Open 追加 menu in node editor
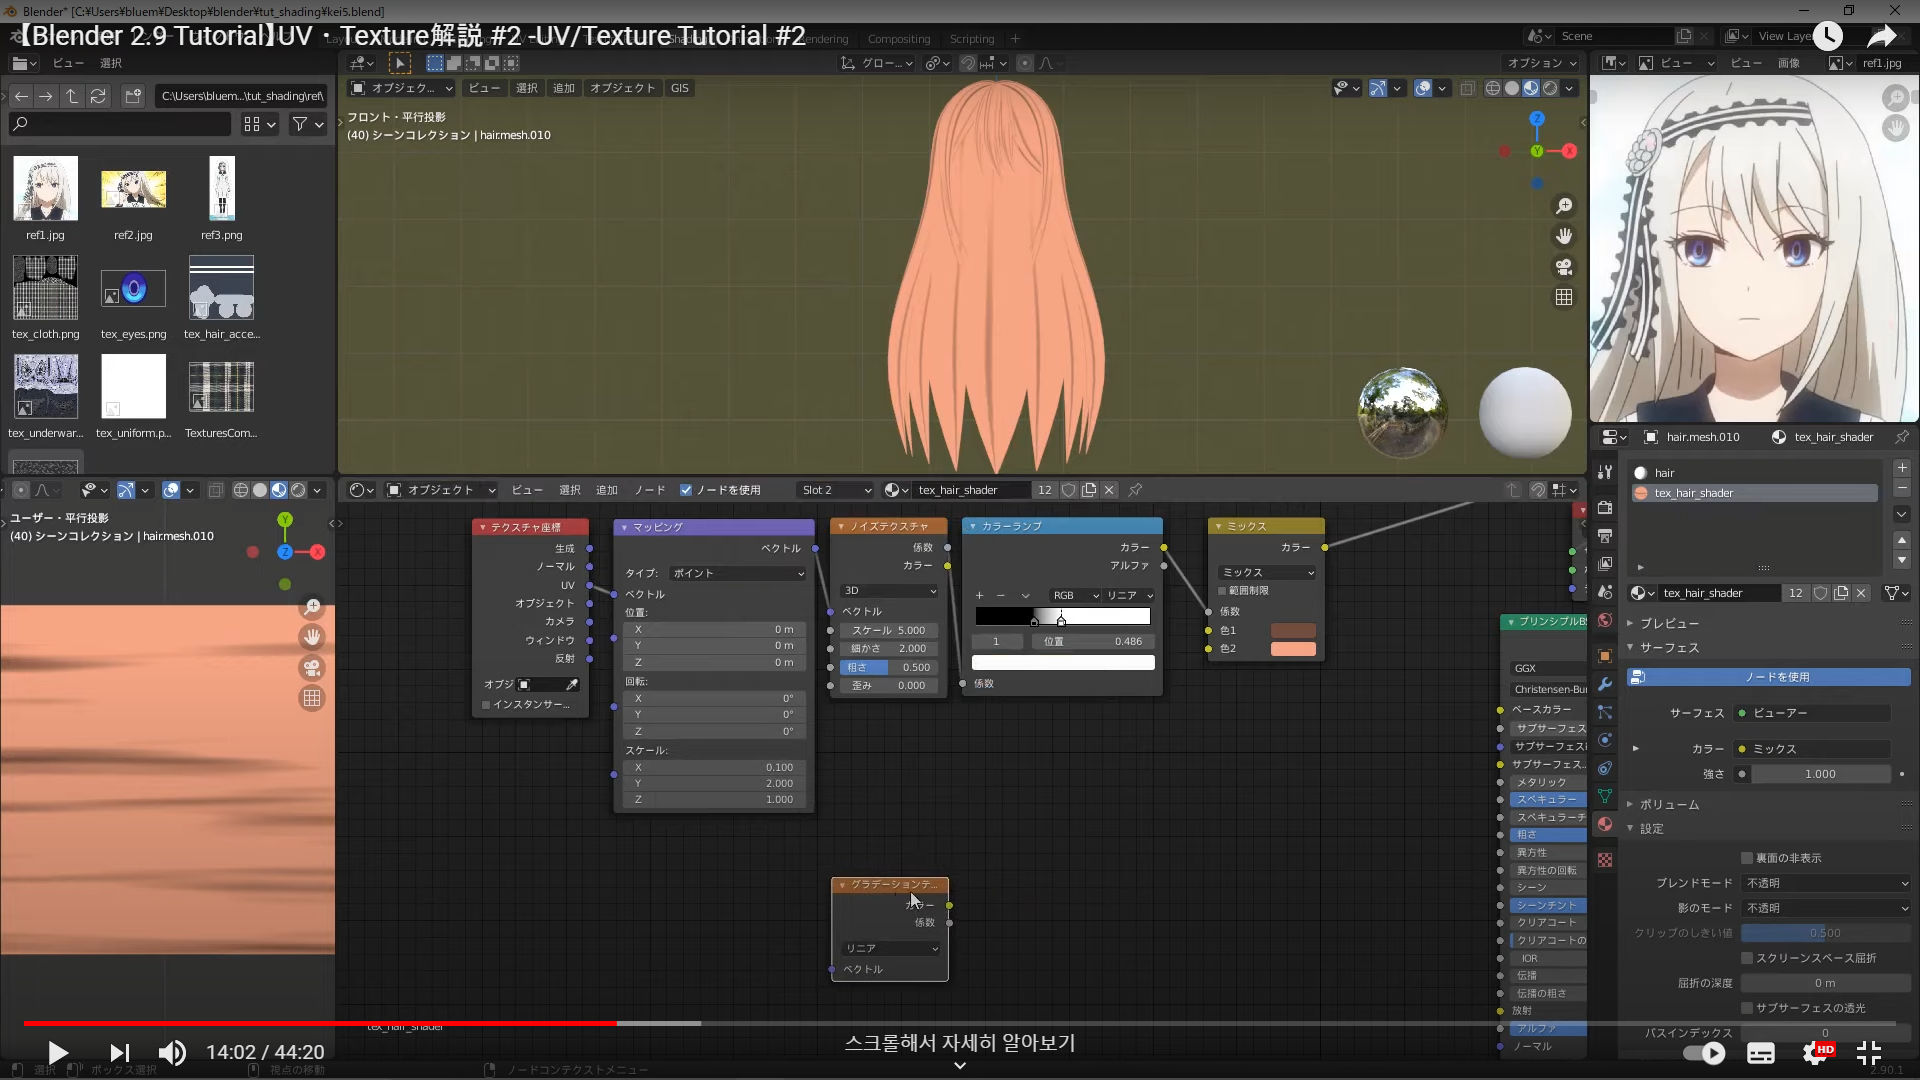Viewport: 1920px width, 1080px height. click(607, 490)
